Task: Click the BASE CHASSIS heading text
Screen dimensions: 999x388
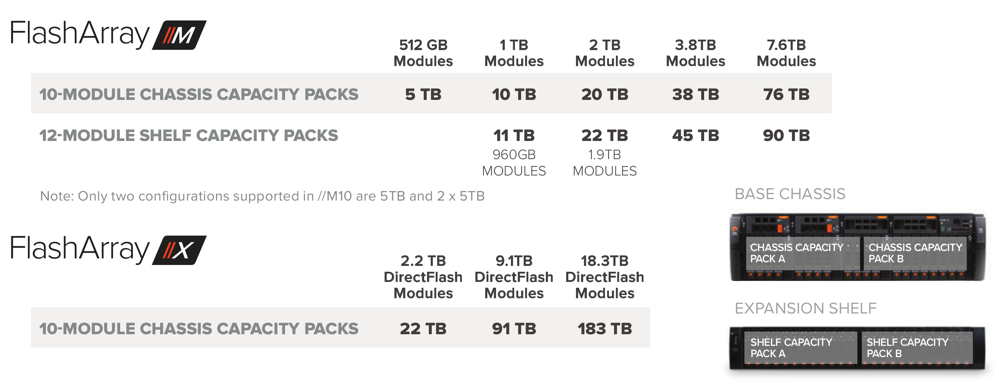Action: pos(790,194)
